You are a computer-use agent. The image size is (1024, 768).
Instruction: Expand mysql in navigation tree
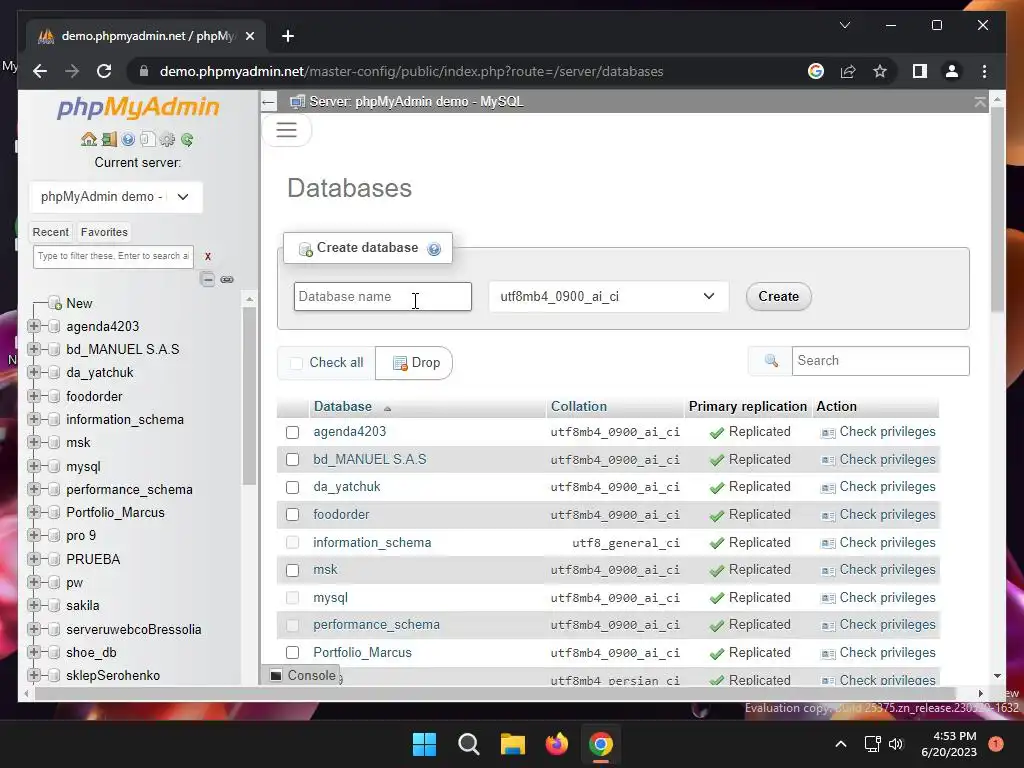(x=34, y=466)
